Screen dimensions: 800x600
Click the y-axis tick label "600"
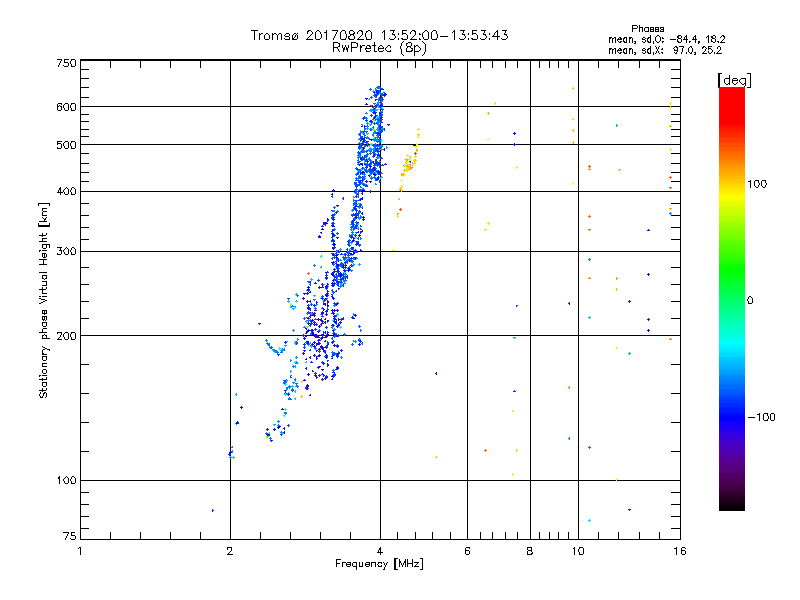(x=66, y=107)
